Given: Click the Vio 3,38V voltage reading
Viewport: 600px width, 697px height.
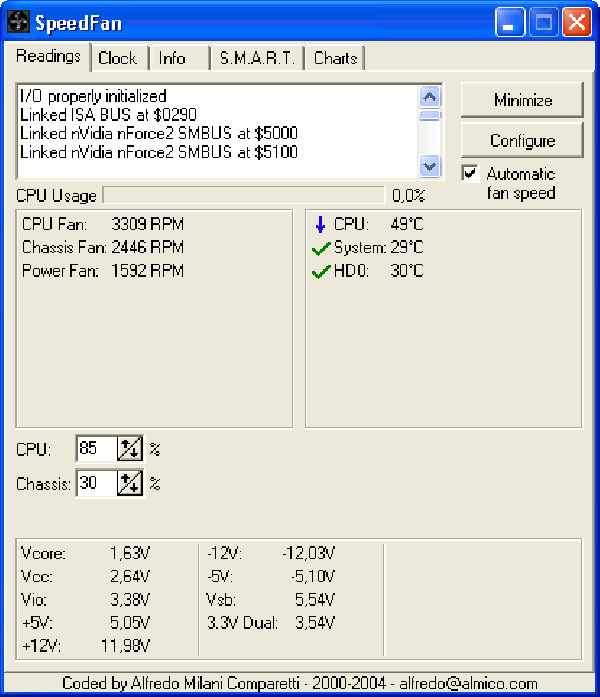Looking at the screenshot, I should pos(85,600).
